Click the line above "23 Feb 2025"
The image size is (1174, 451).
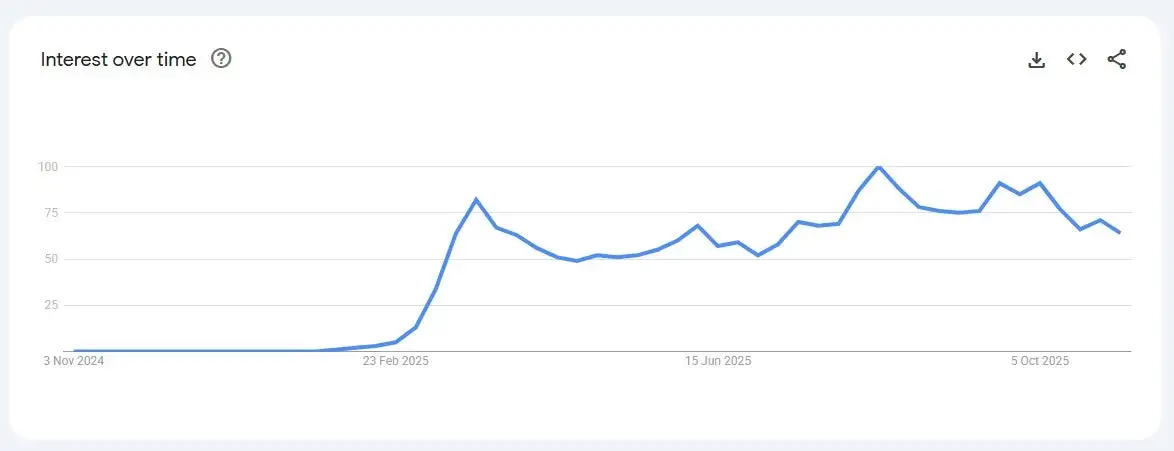(396, 342)
